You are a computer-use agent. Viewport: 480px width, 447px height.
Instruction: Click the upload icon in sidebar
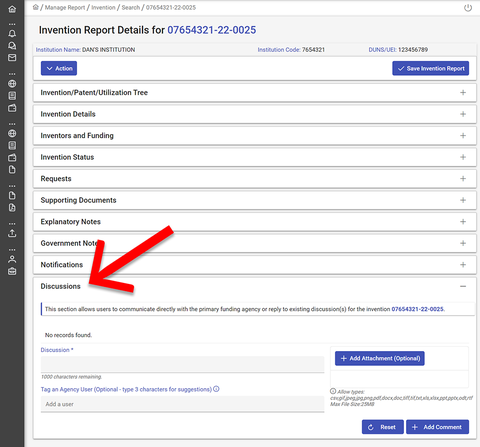coord(12,233)
